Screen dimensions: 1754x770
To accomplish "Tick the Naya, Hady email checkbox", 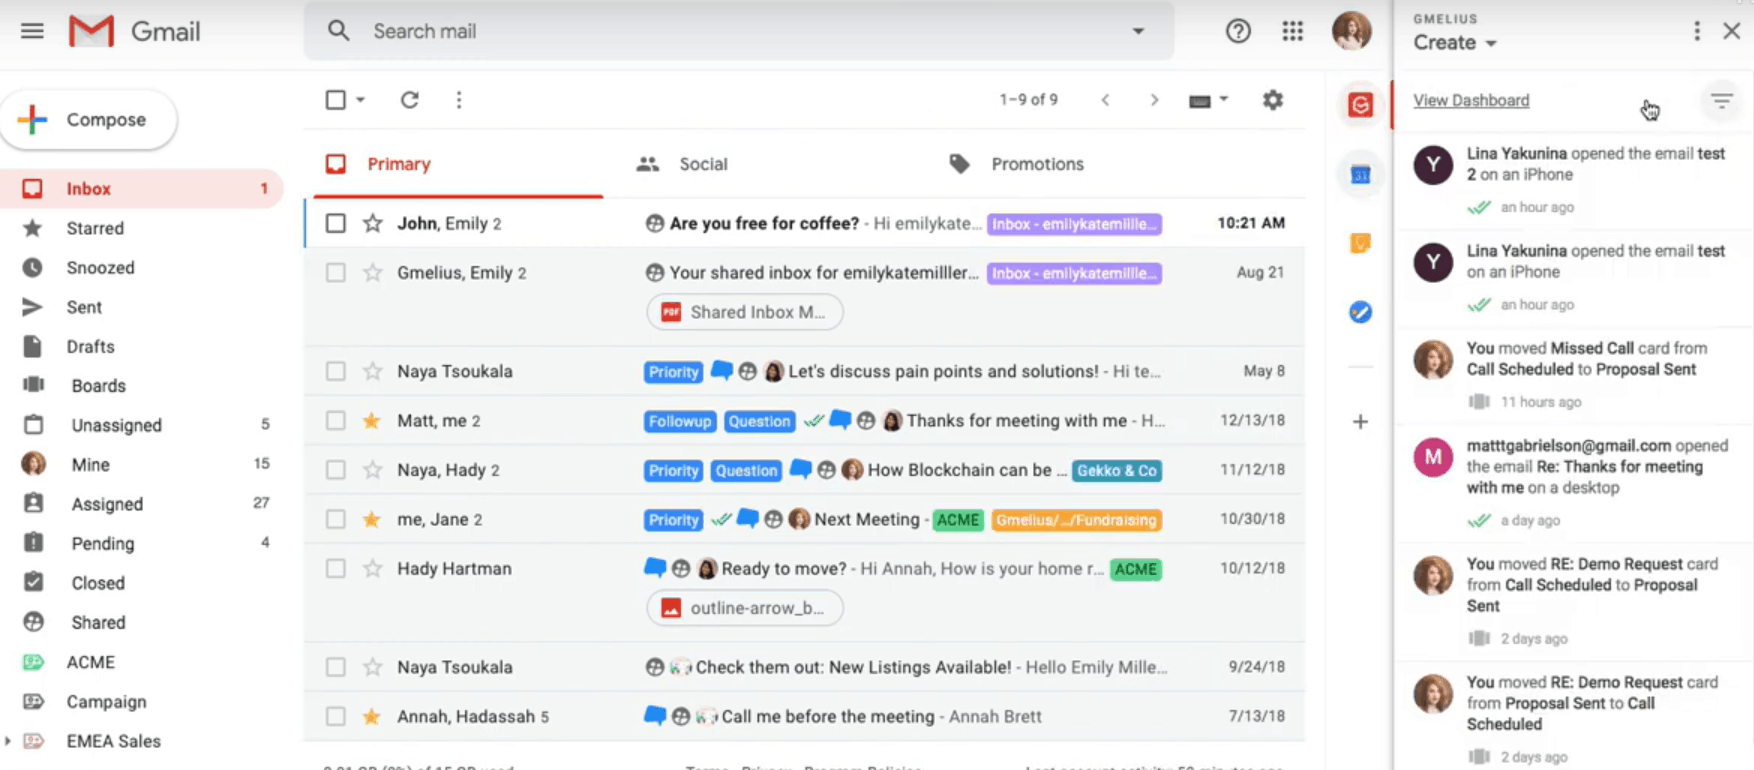I will [x=336, y=470].
